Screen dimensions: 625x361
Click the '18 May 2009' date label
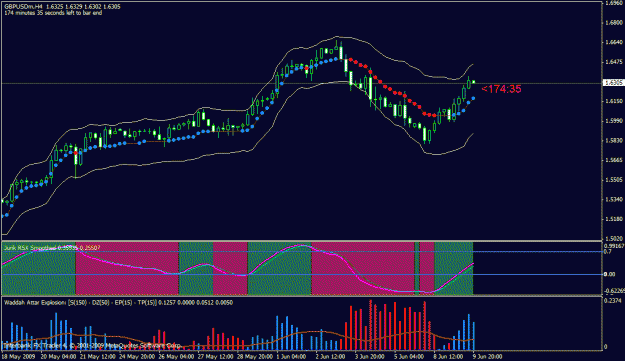(18, 356)
